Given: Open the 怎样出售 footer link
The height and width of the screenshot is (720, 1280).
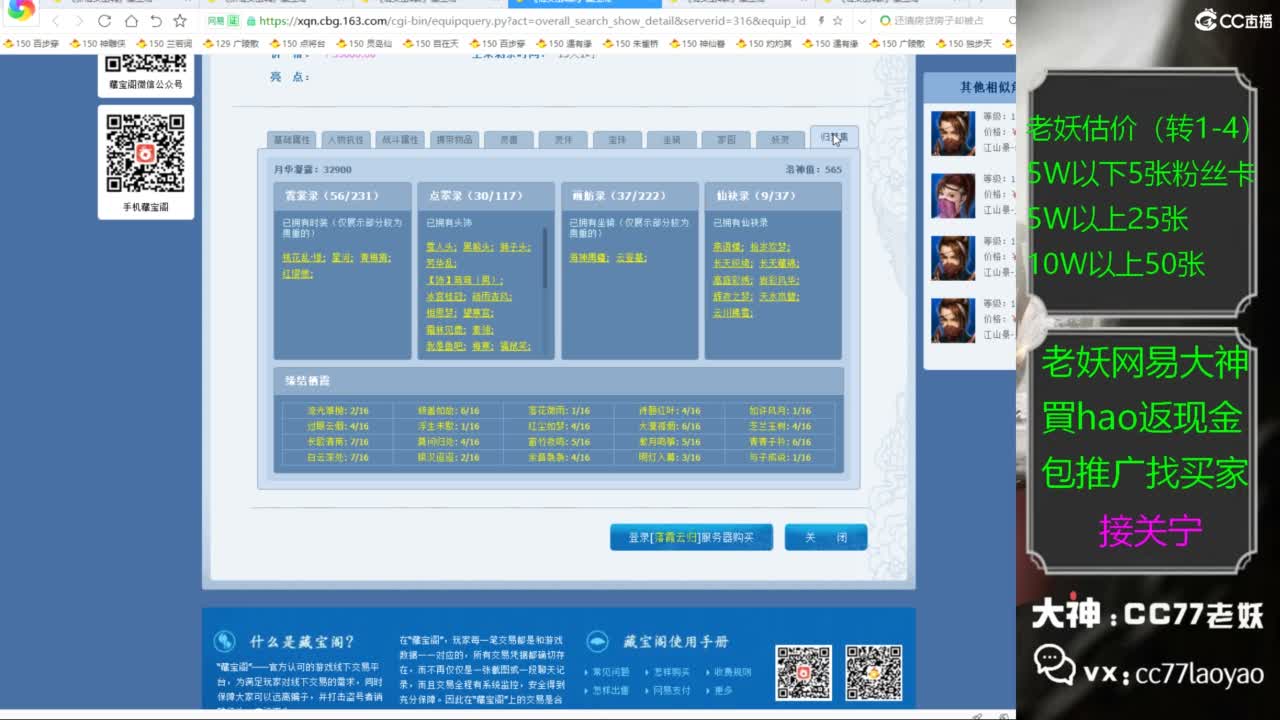Looking at the screenshot, I should (x=610, y=690).
